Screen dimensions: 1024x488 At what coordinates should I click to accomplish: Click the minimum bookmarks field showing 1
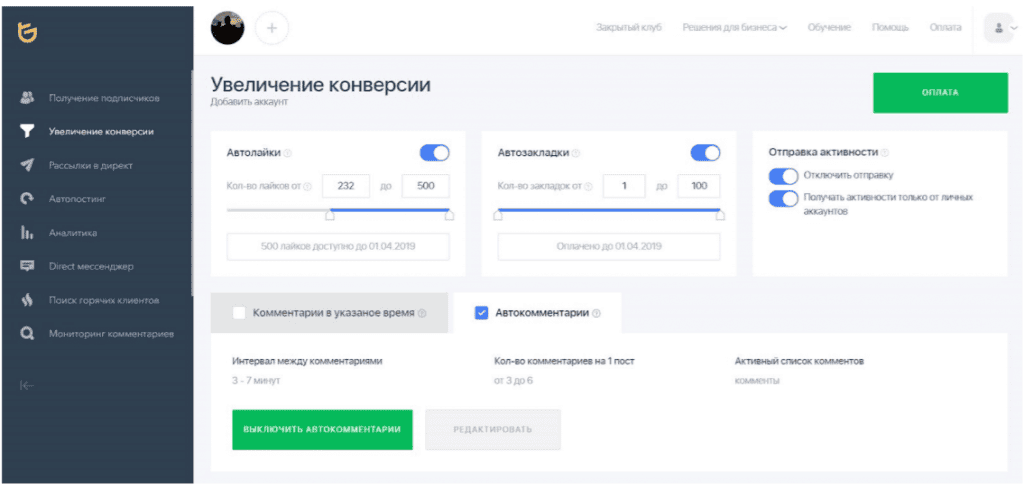tap(624, 186)
